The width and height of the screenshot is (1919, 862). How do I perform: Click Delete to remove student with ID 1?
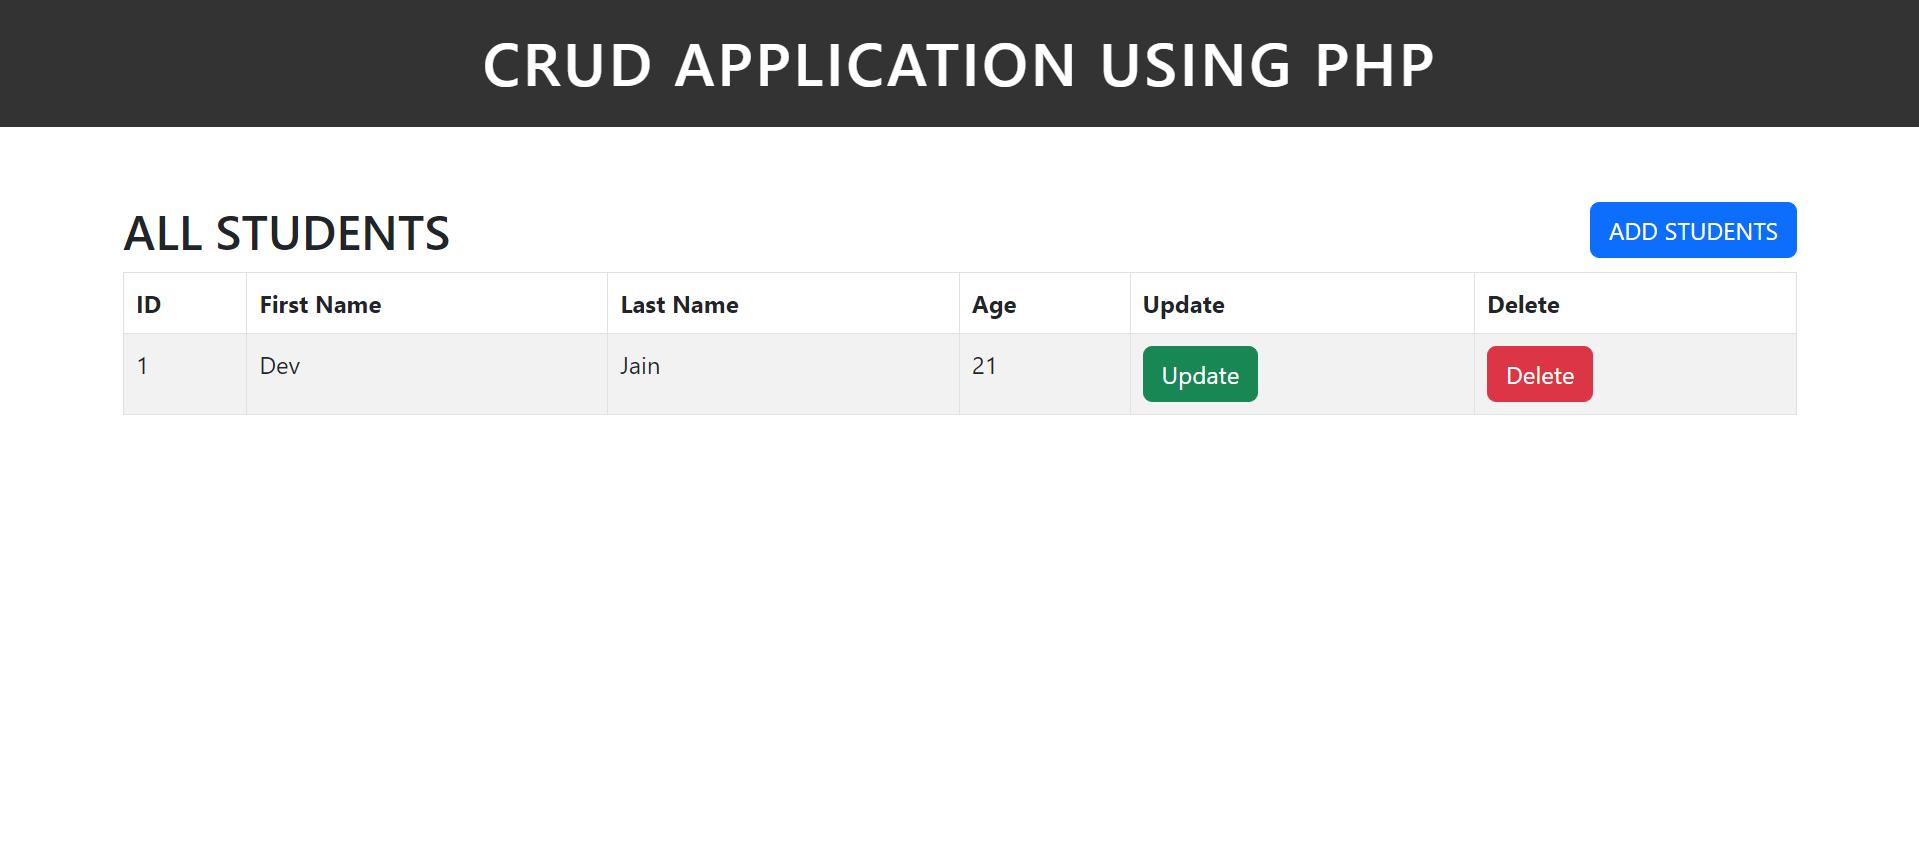click(x=1539, y=374)
